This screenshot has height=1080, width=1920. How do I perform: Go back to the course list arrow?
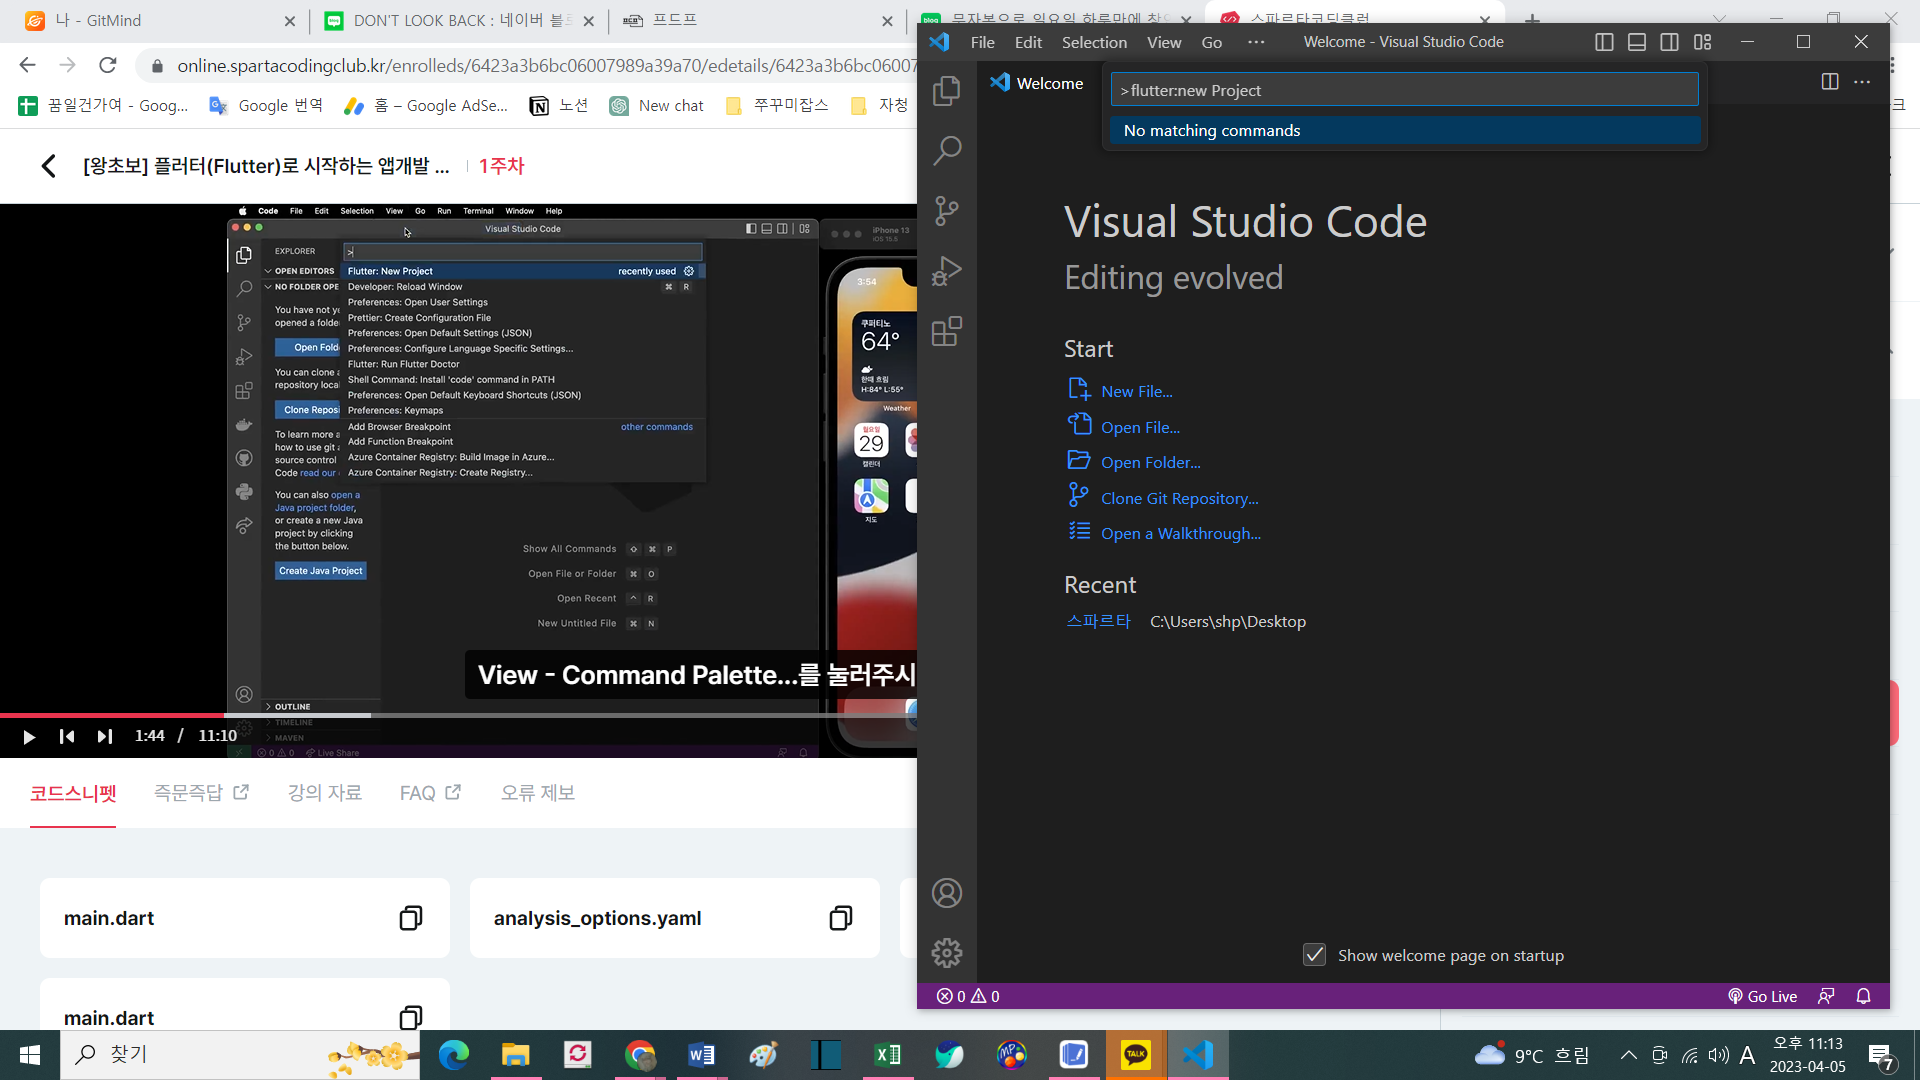pos(48,166)
